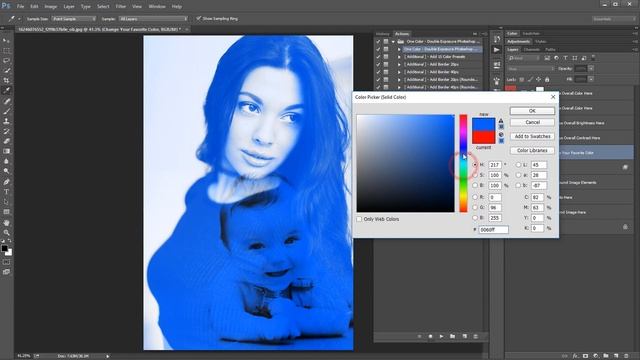Click the record button in Actions panel
This screenshot has width=640, height=360.
tap(430, 336)
